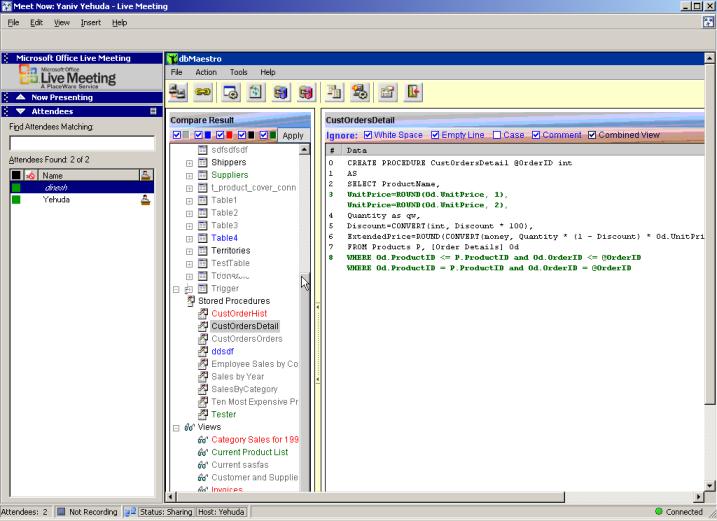This screenshot has width=717, height=521.
Task: Enable the Case ignore checkbox
Action: [x=496, y=135]
